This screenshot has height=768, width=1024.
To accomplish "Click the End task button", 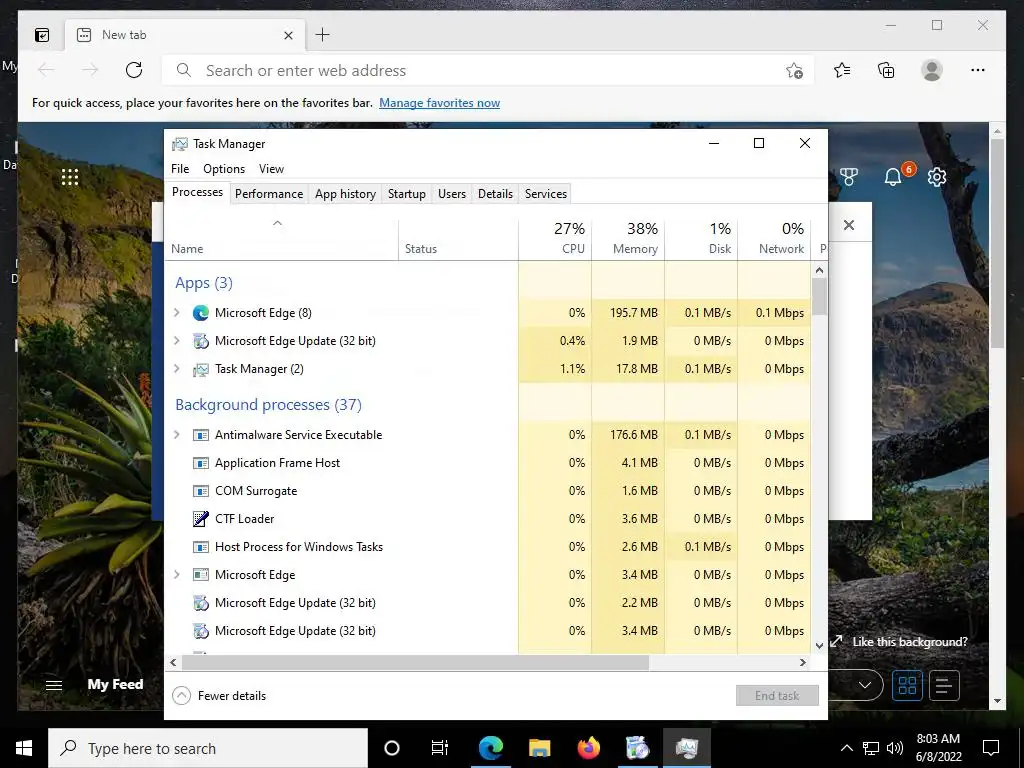I will click(x=777, y=696).
